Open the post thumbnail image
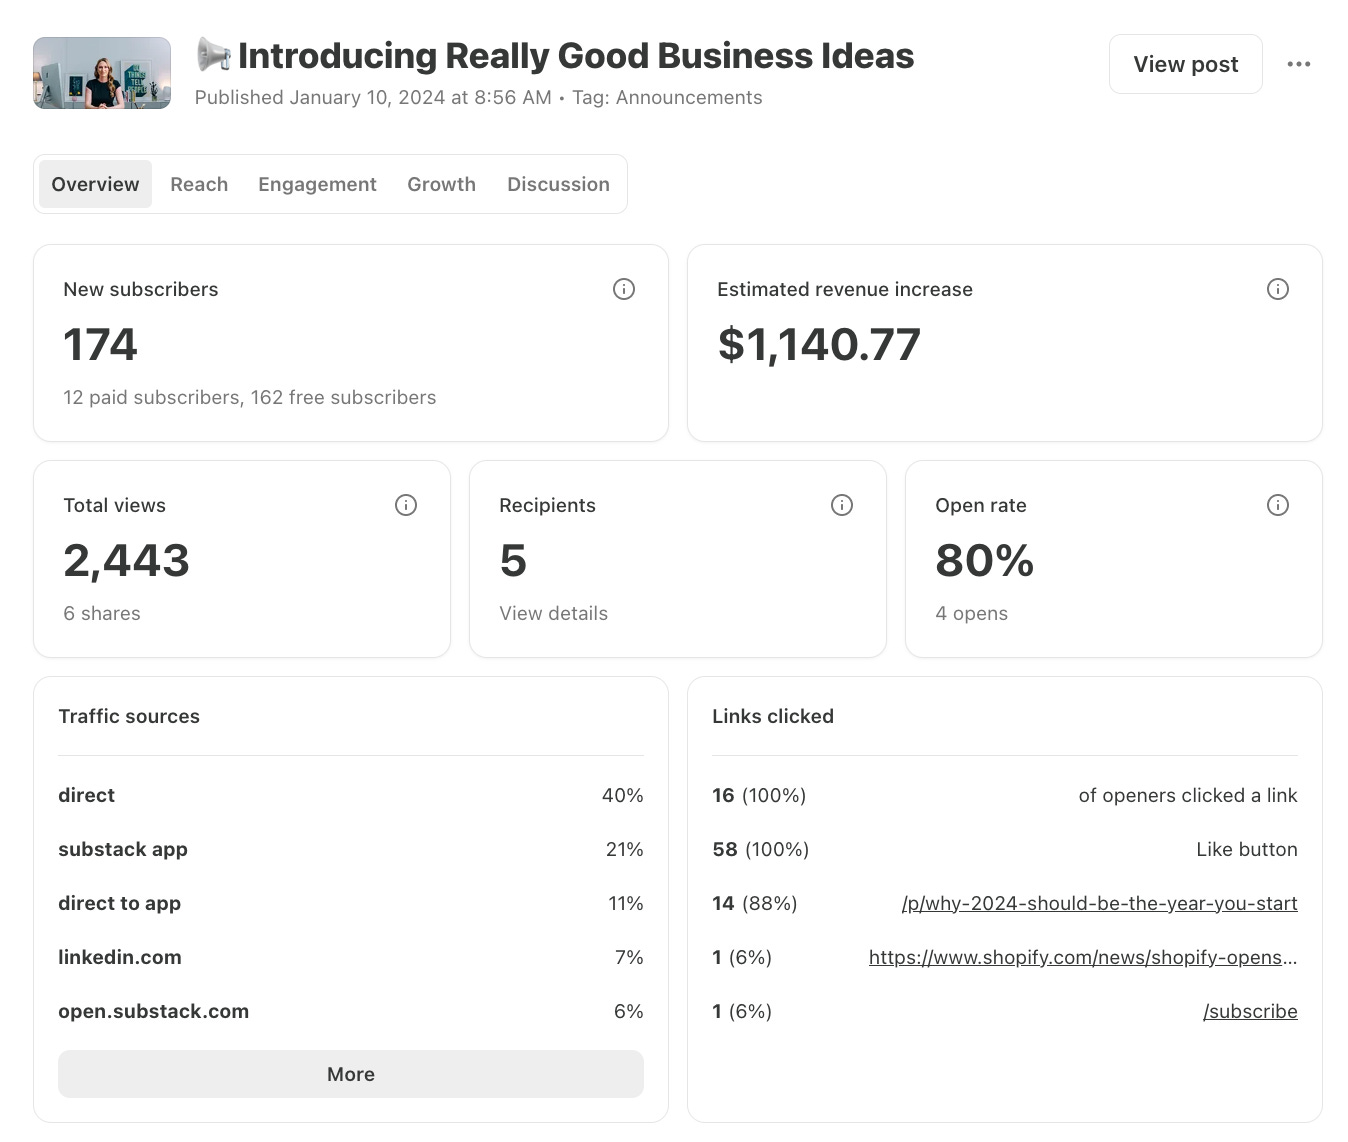This screenshot has height=1142, width=1348. (102, 73)
